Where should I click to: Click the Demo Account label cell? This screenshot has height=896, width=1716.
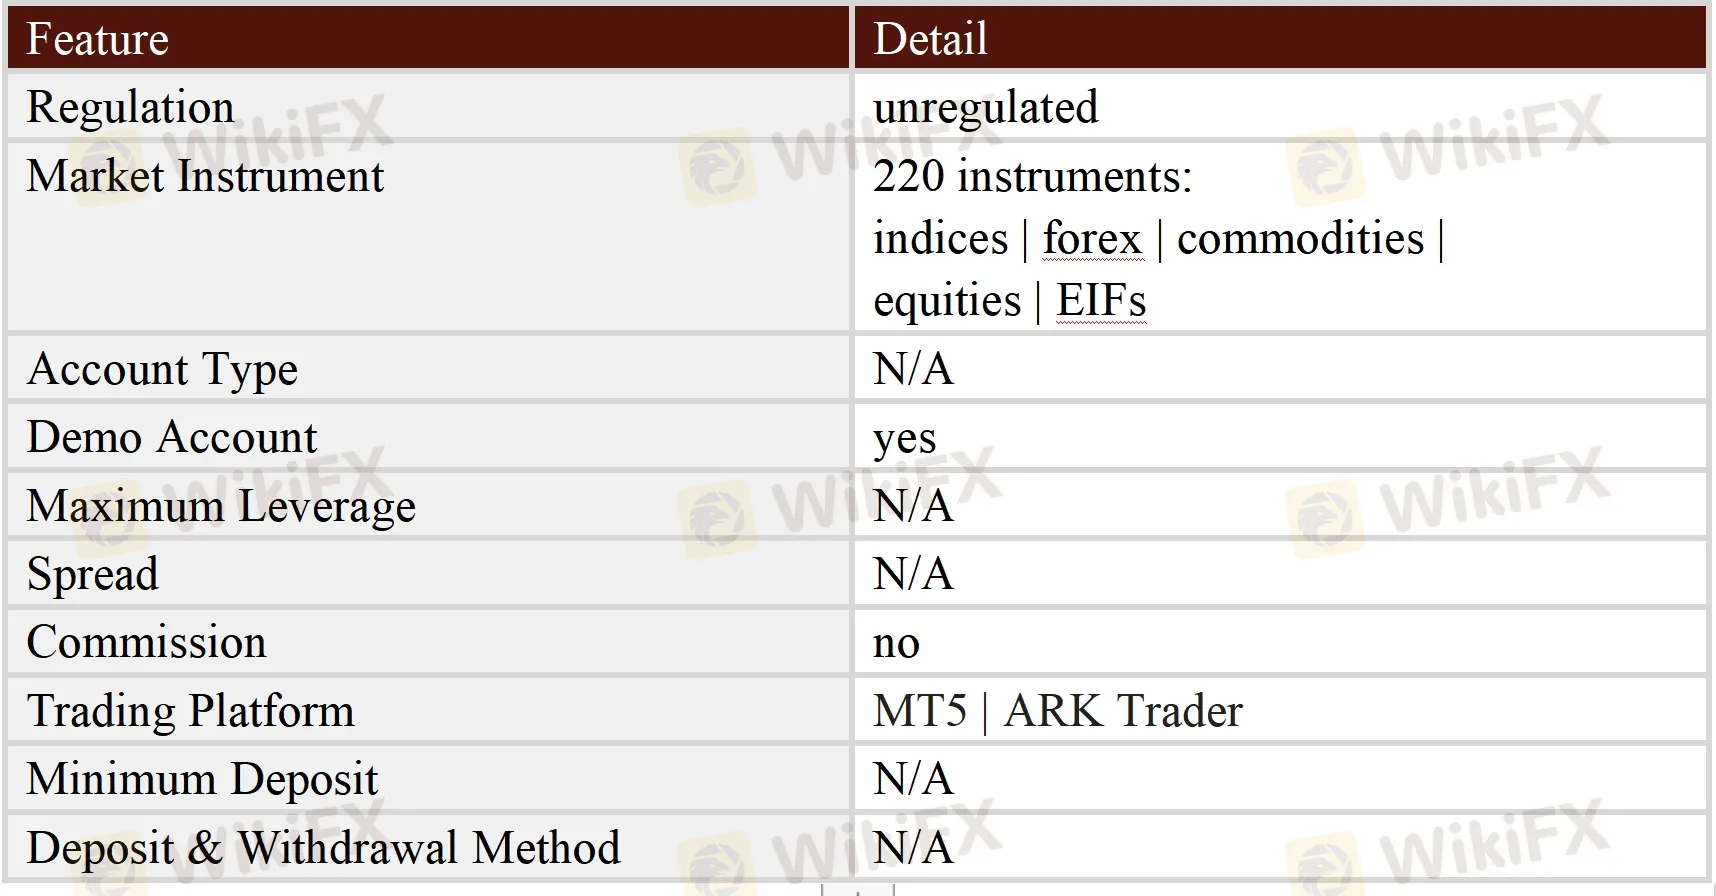tap(171, 437)
